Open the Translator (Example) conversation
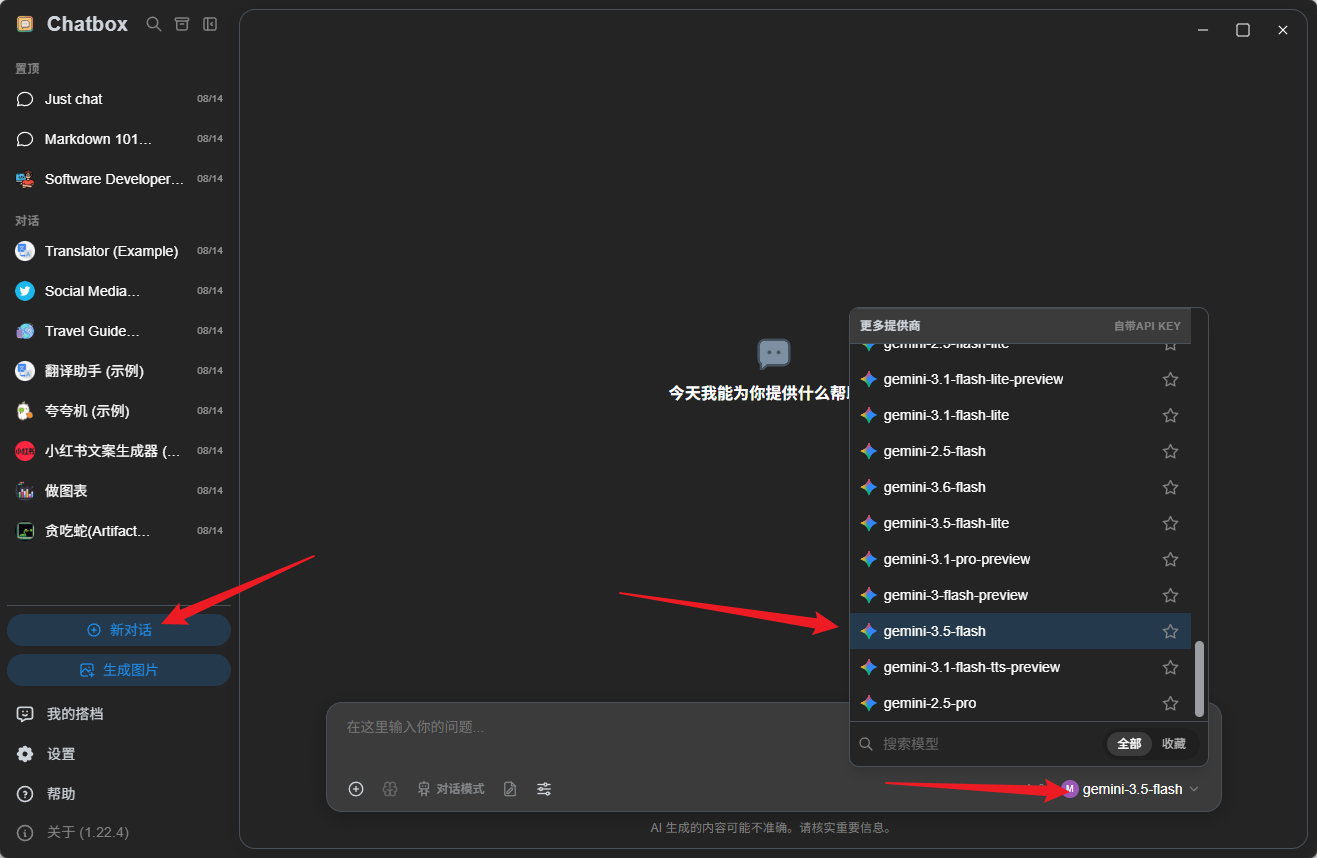The height and width of the screenshot is (858, 1317). [x=119, y=251]
